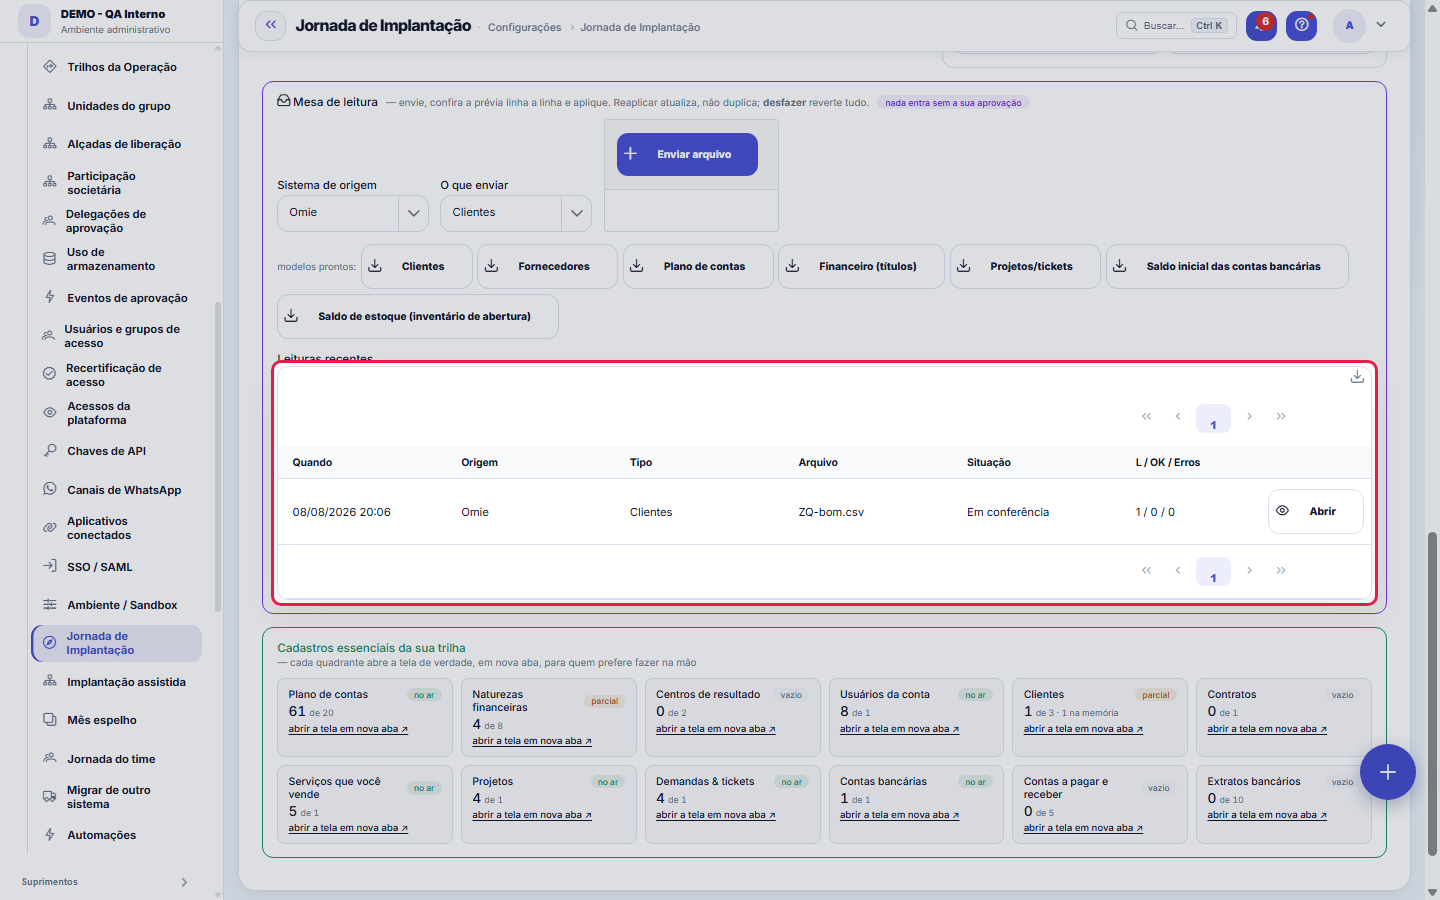Click the user avatar A
The height and width of the screenshot is (900, 1440).
tap(1349, 26)
